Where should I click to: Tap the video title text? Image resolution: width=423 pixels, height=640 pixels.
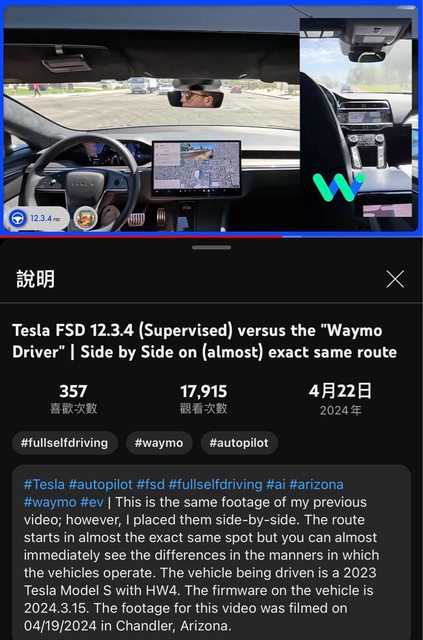coord(204,341)
